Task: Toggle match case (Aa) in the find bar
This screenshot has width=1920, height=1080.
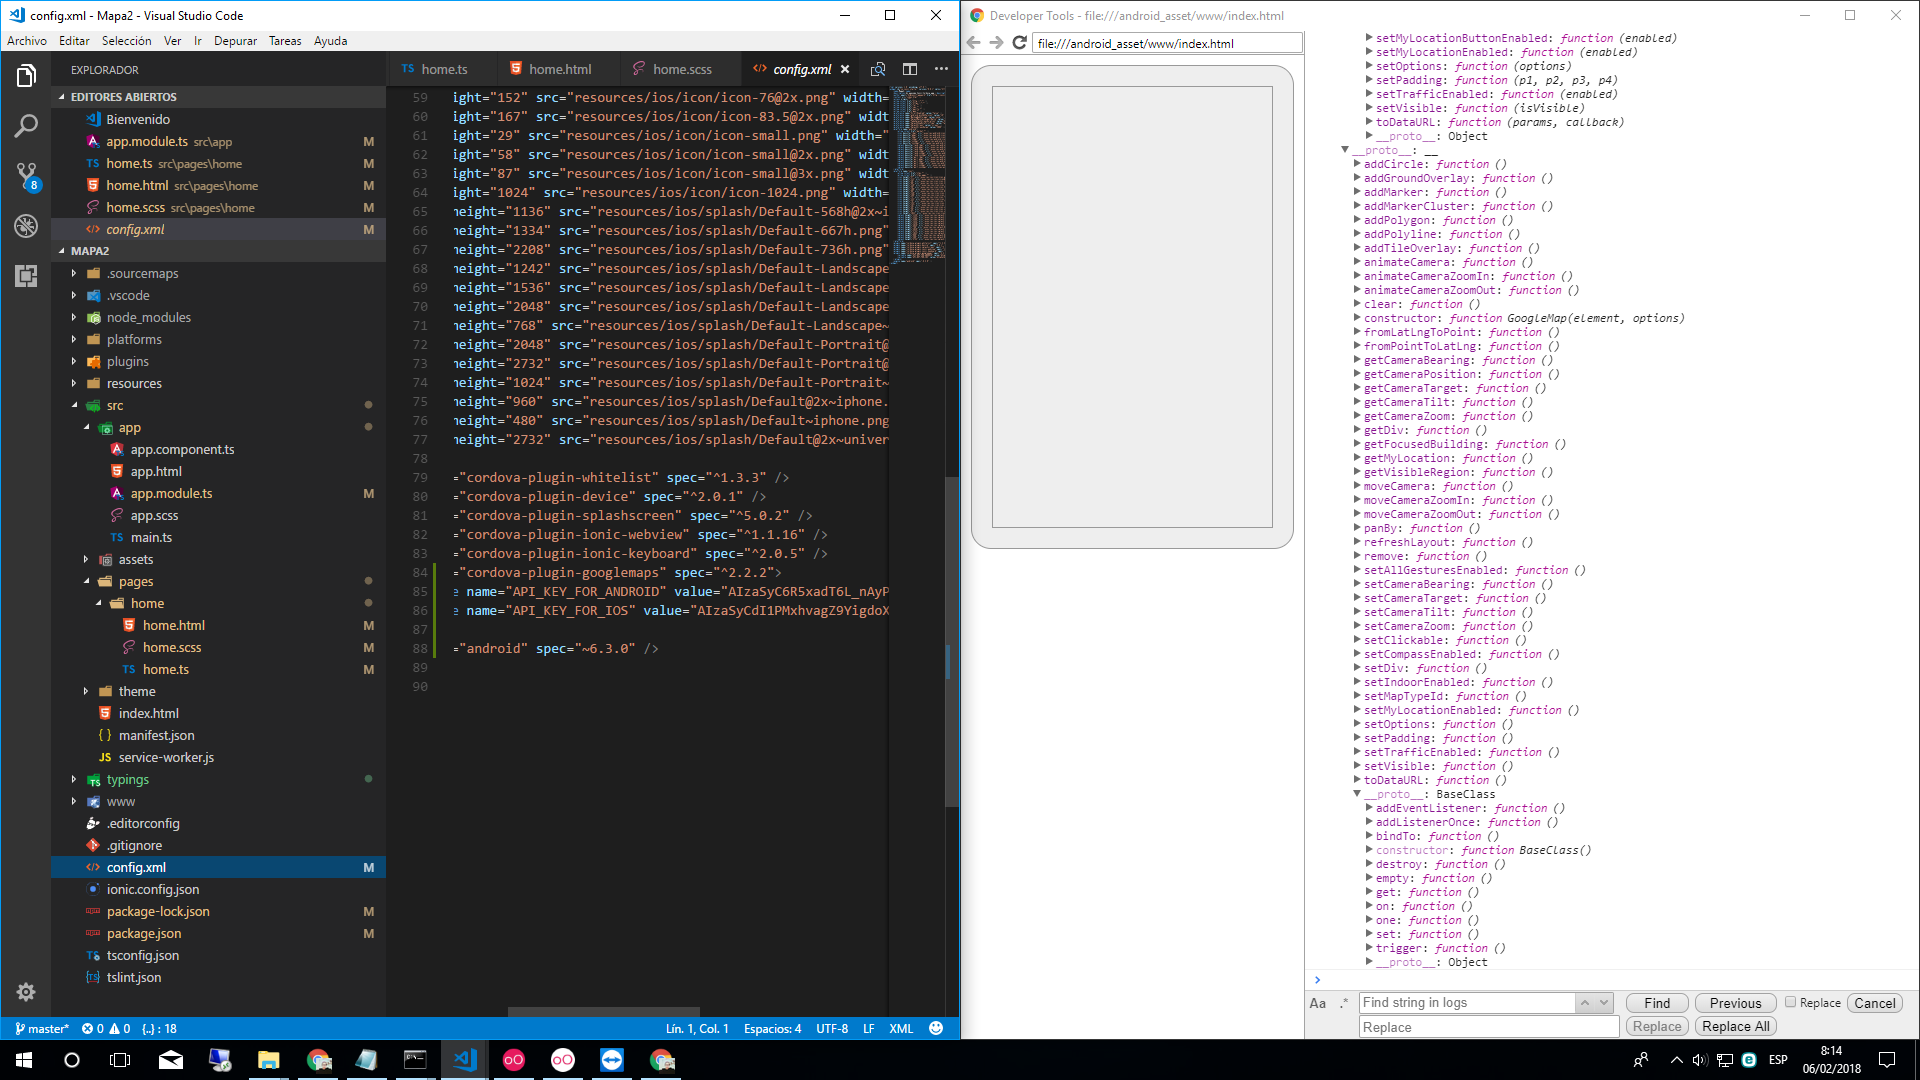Action: (x=1318, y=1002)
